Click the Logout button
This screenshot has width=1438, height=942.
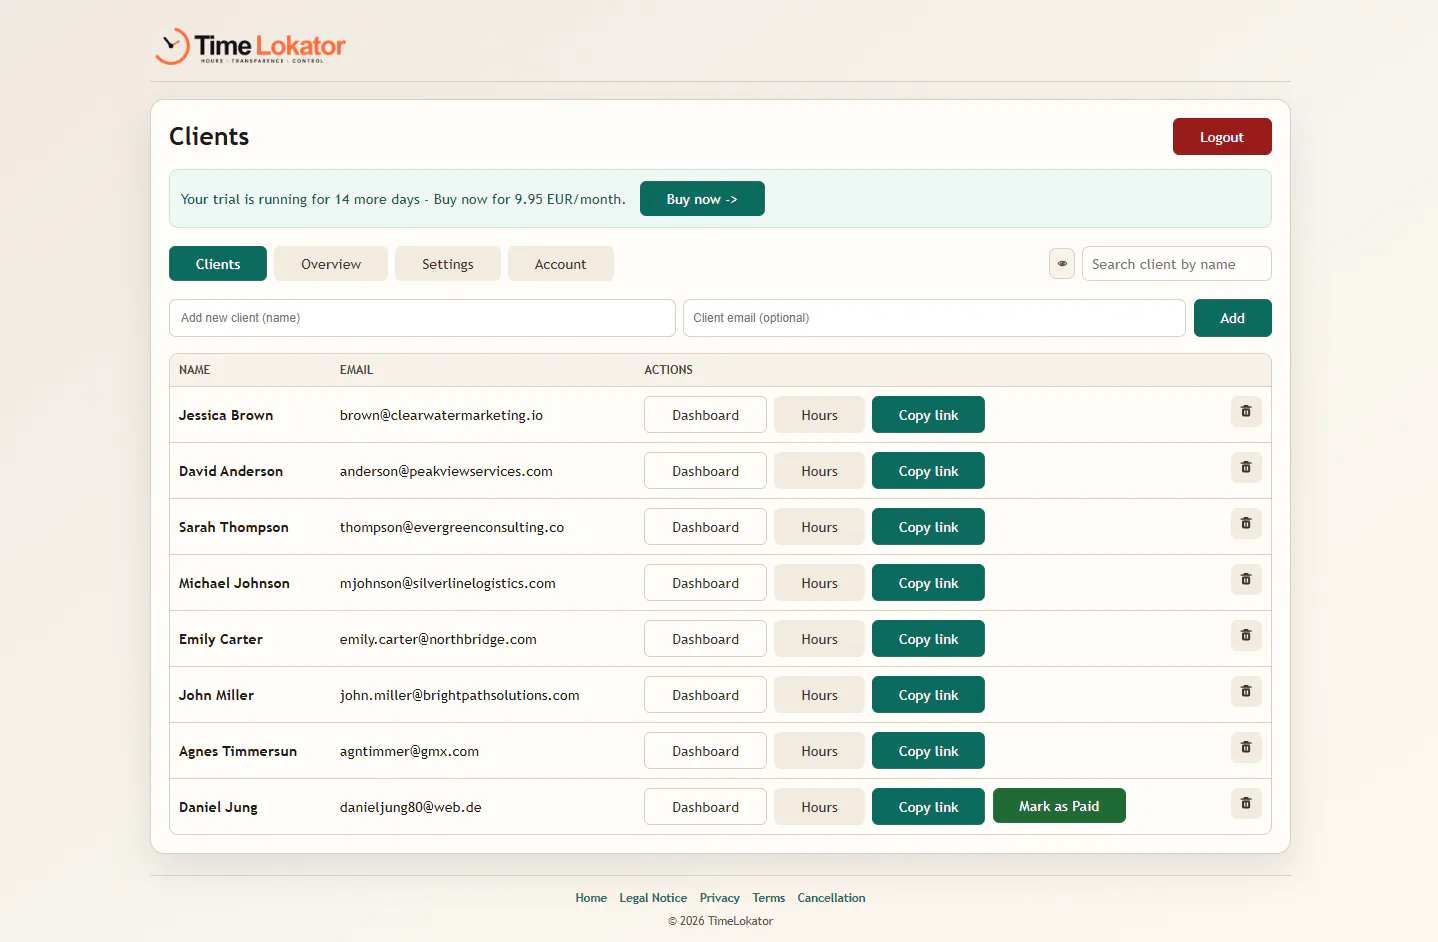pos(1222,137)
